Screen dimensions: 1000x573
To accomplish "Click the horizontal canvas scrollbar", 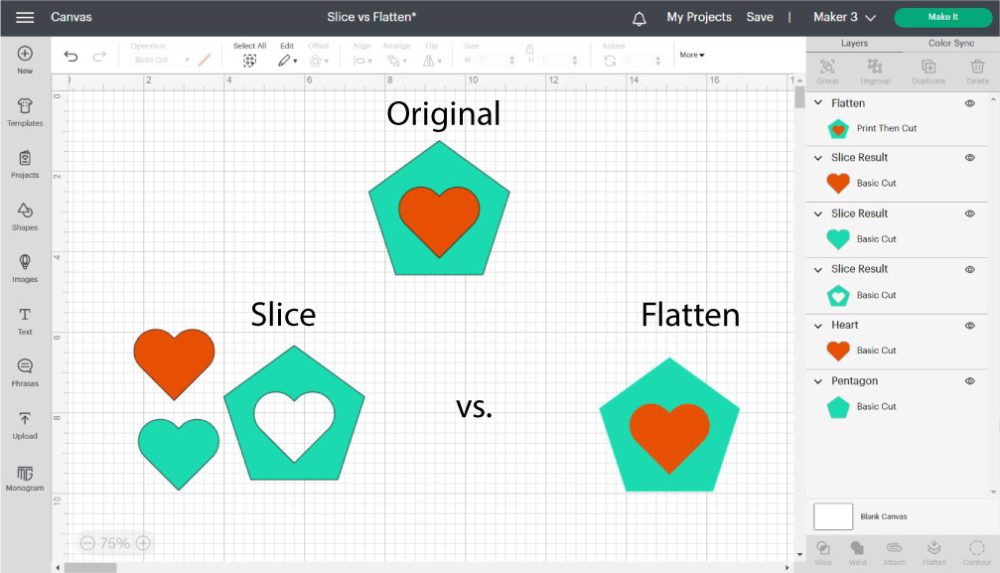I will coord(91,567).
